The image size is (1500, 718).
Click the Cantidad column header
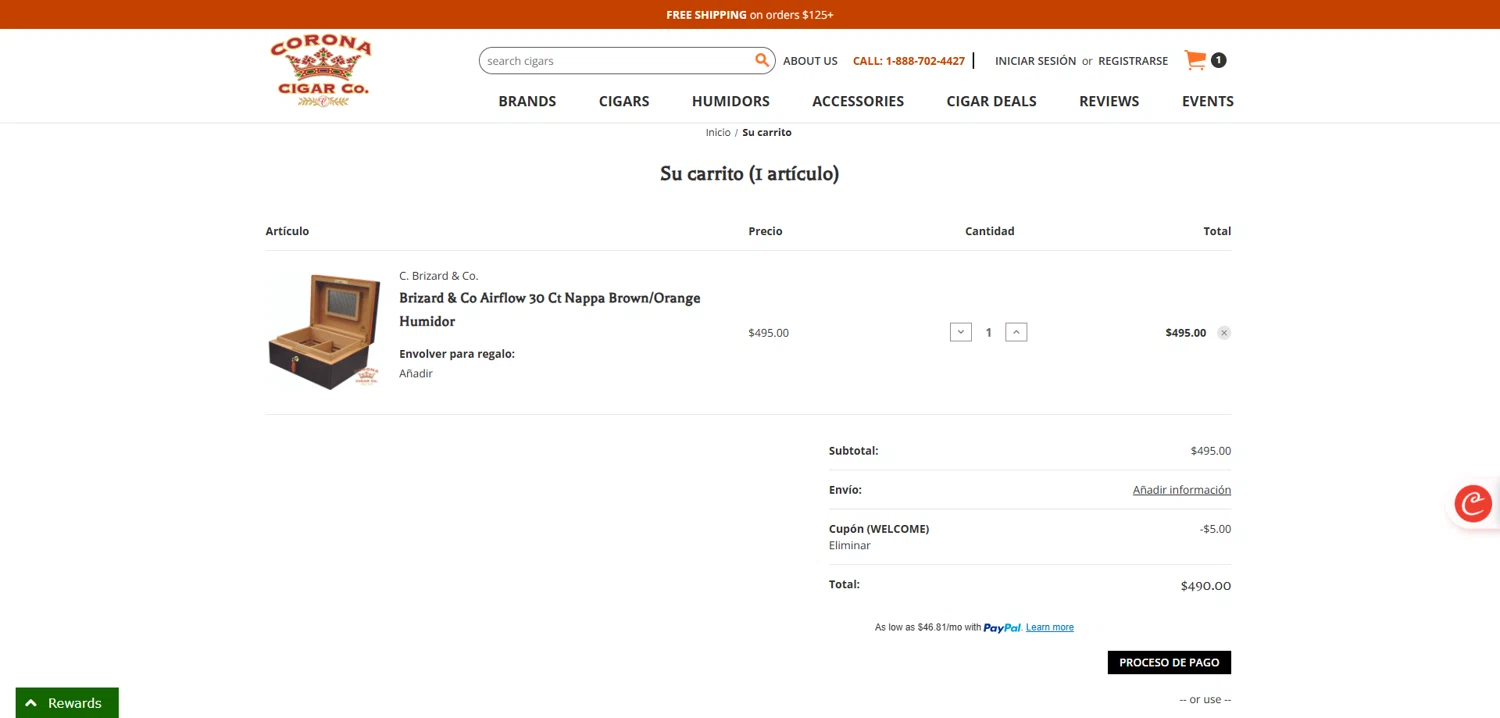(x=990, y=231)
